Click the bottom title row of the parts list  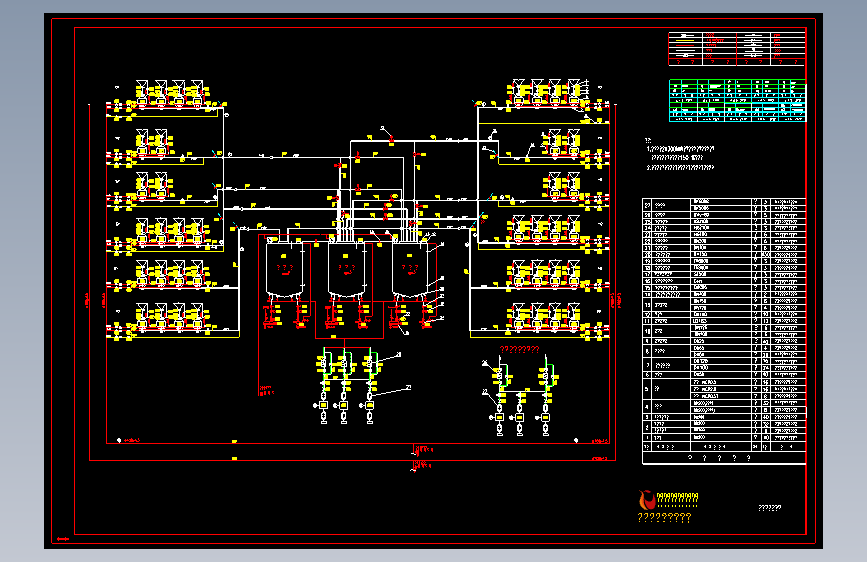tap(723, 458)
